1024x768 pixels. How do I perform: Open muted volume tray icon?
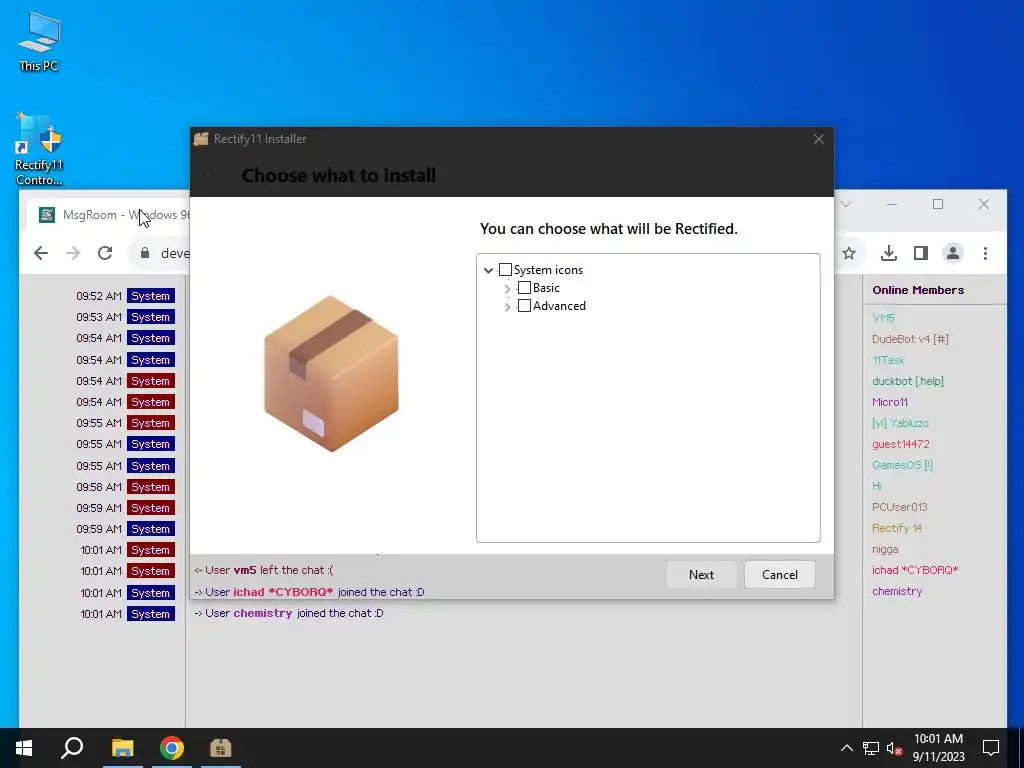tap(895, 748)
